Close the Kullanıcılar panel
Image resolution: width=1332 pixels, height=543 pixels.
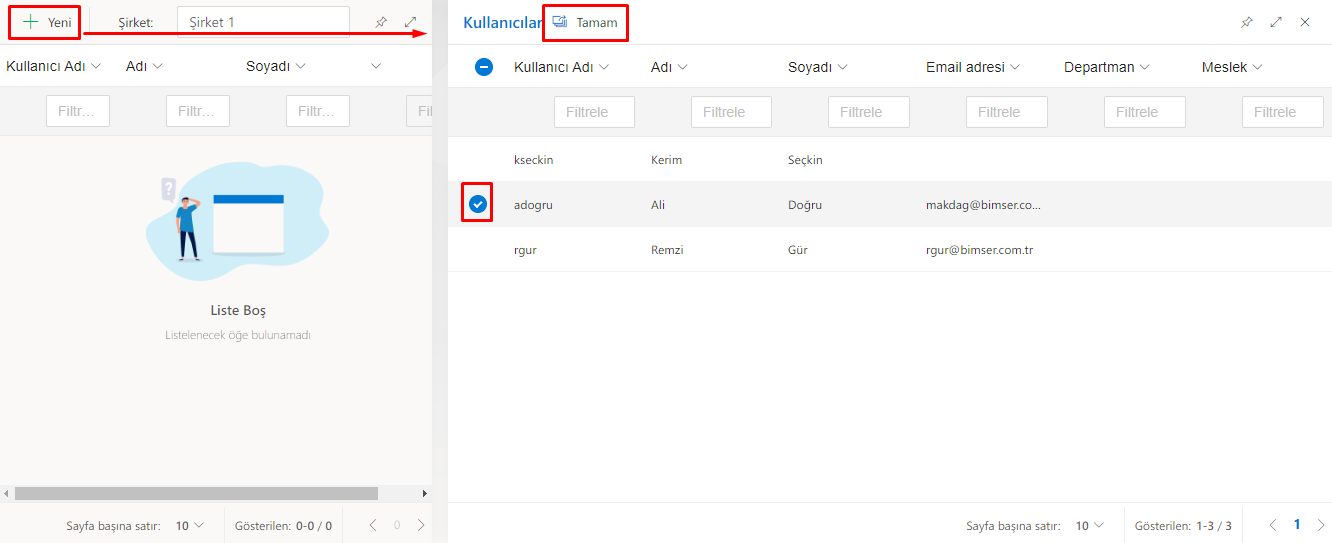pyautogui.click(x=1305, y=22)
